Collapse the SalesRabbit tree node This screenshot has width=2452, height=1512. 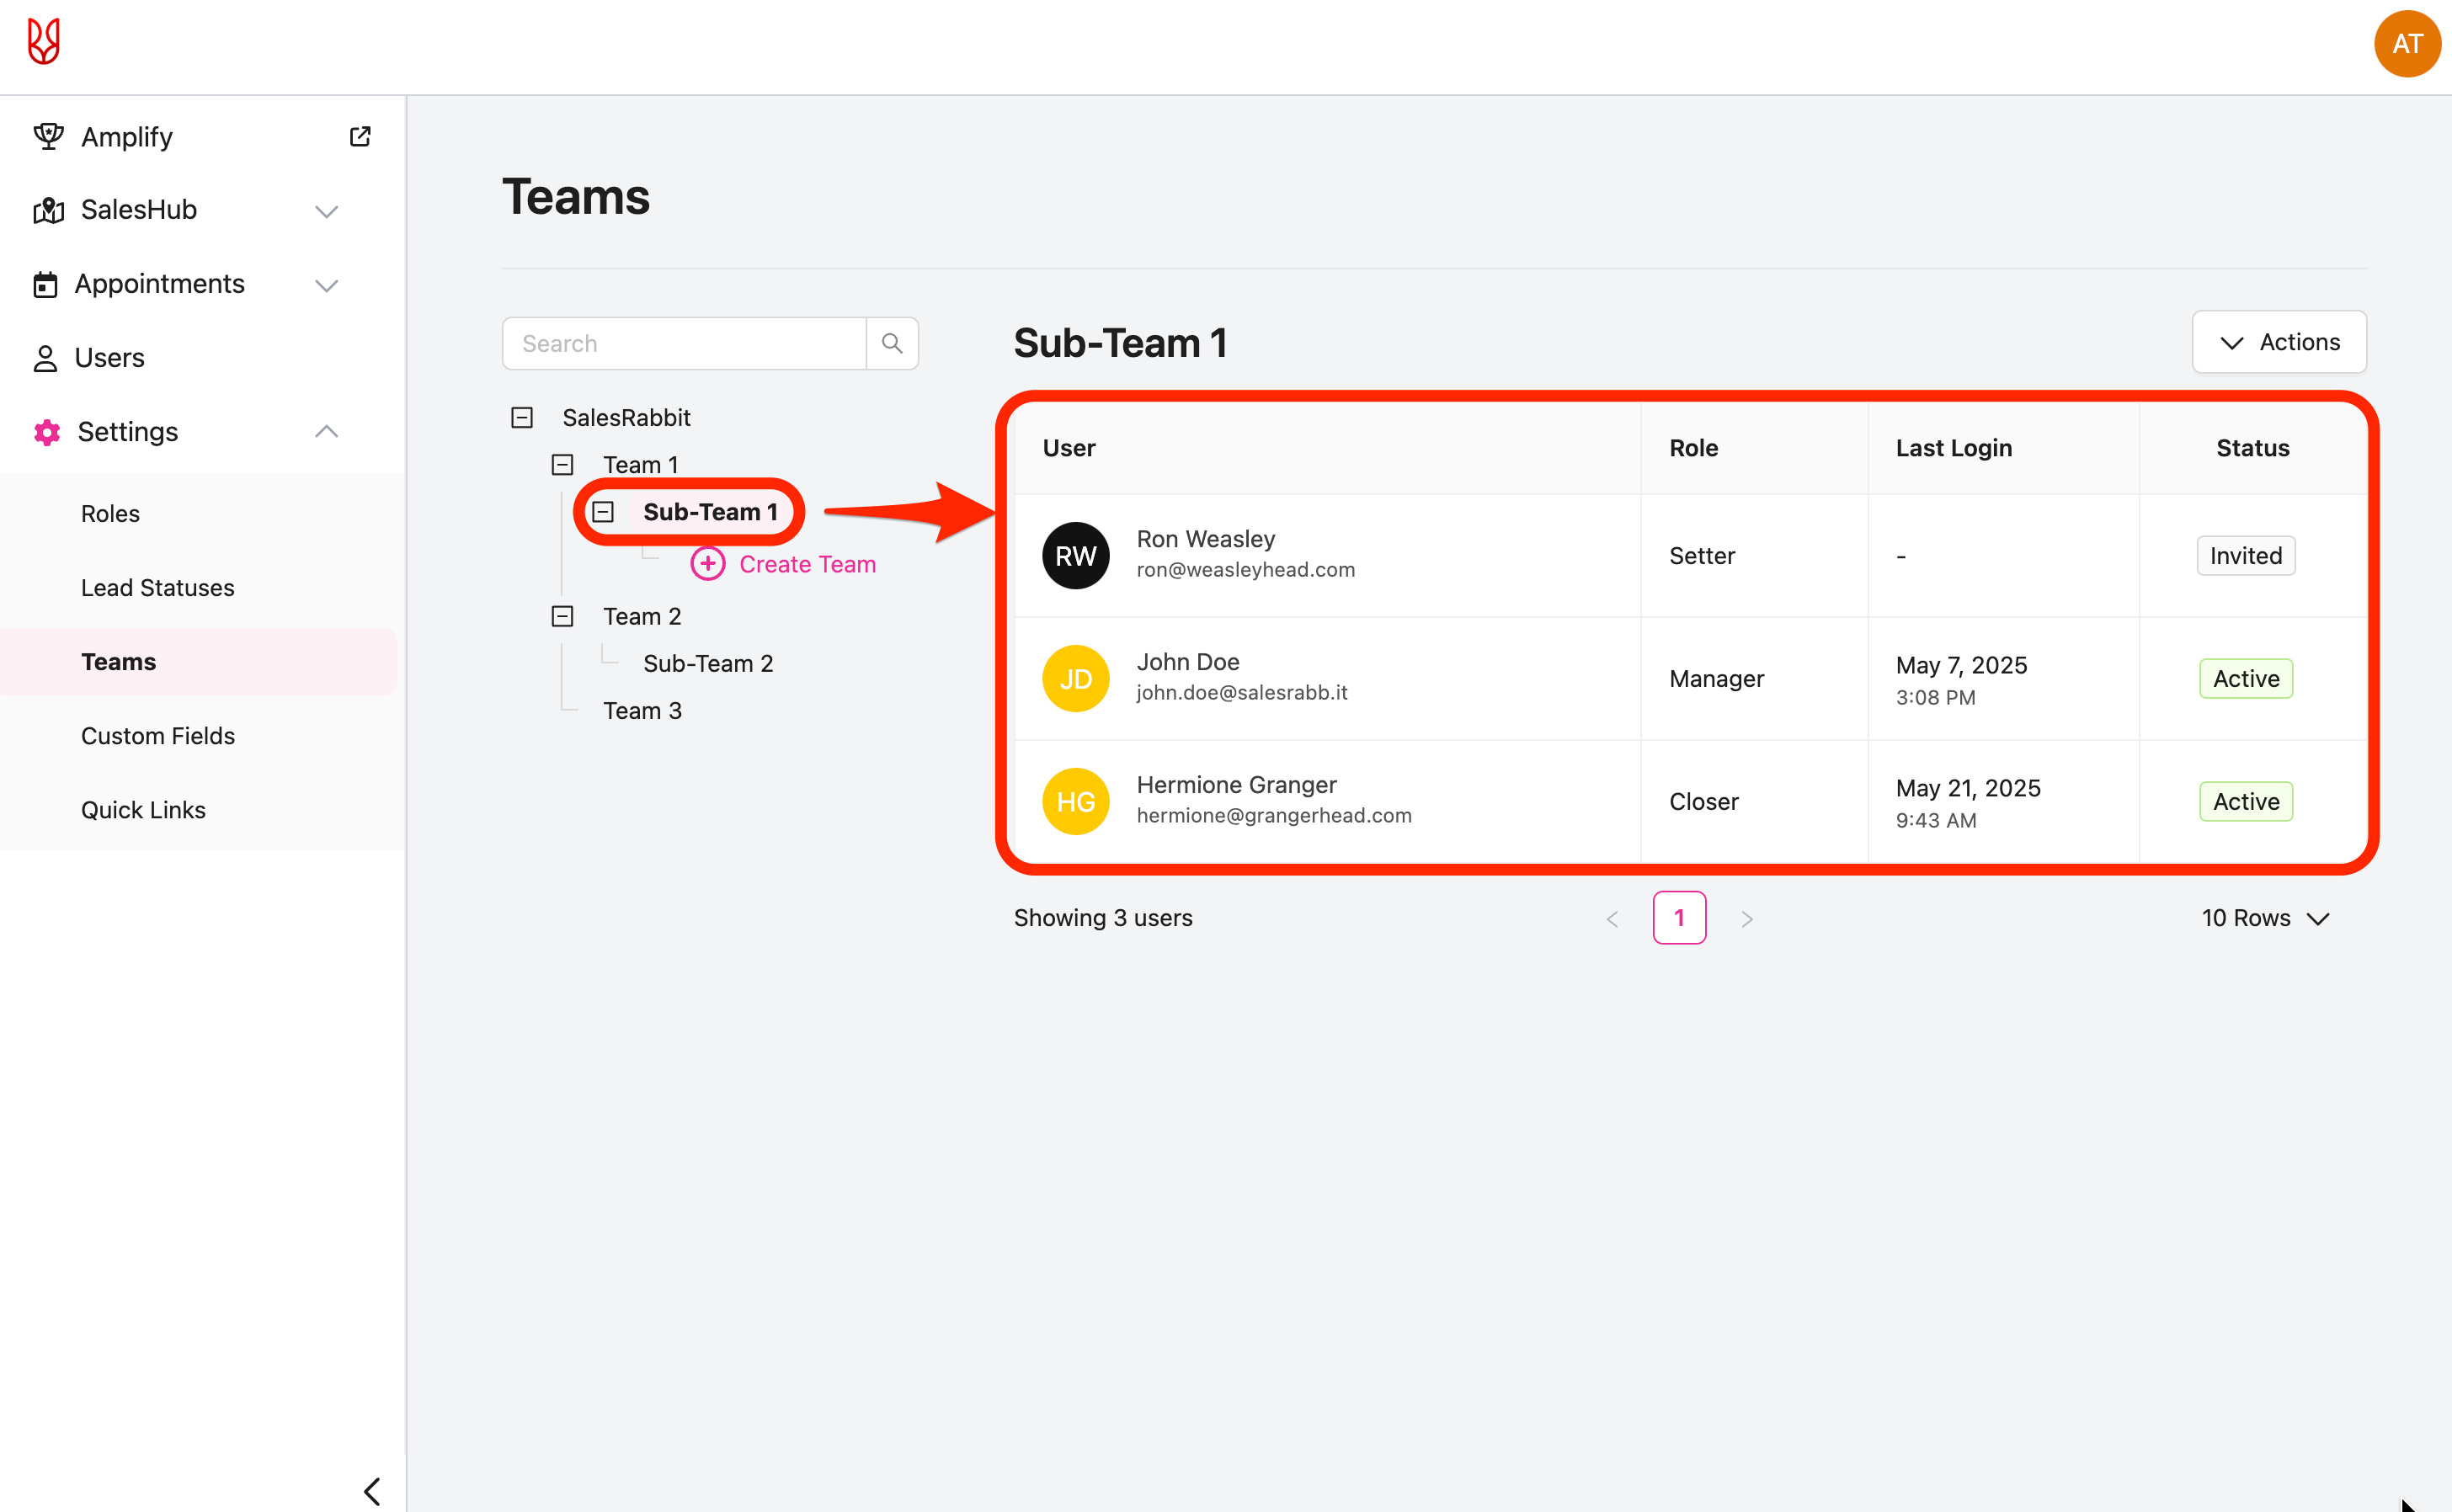(522, 418)
